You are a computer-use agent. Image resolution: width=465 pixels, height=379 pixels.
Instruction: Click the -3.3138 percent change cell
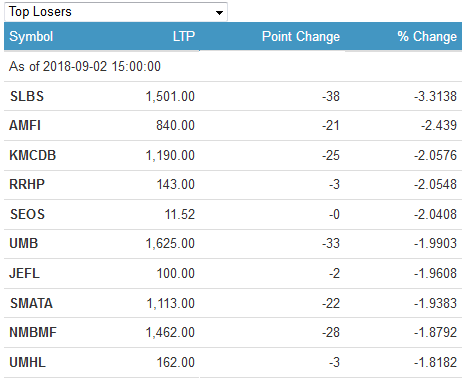(x=435, y=96)
